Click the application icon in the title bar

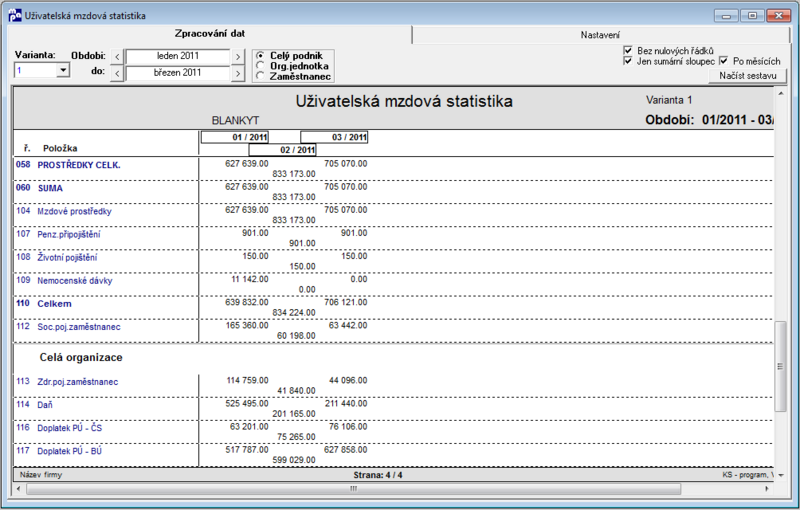(15, 15)
